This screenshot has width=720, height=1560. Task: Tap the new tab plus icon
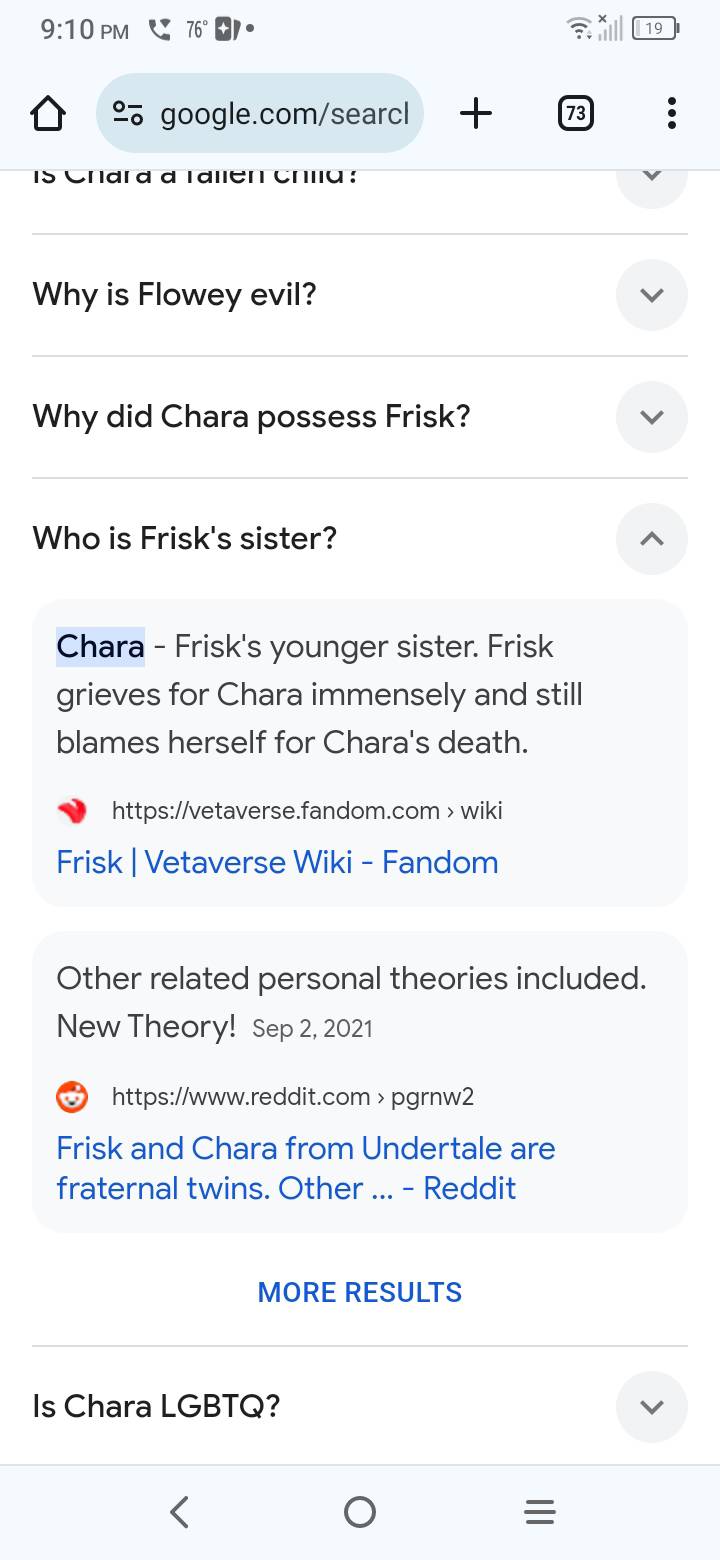(476, 114)
